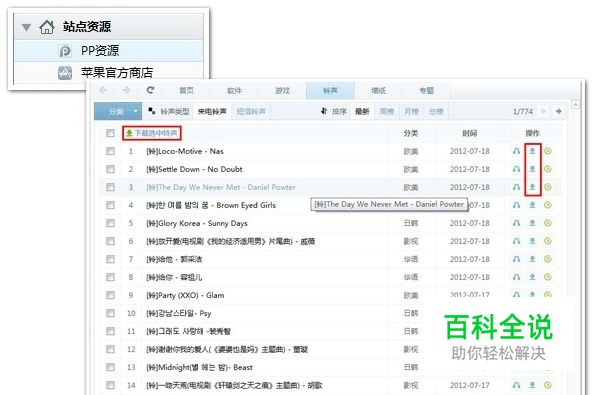This screenshot has height=395, width=600.
Task: Open the 站点资源 home icon
Action: point(47,27)
